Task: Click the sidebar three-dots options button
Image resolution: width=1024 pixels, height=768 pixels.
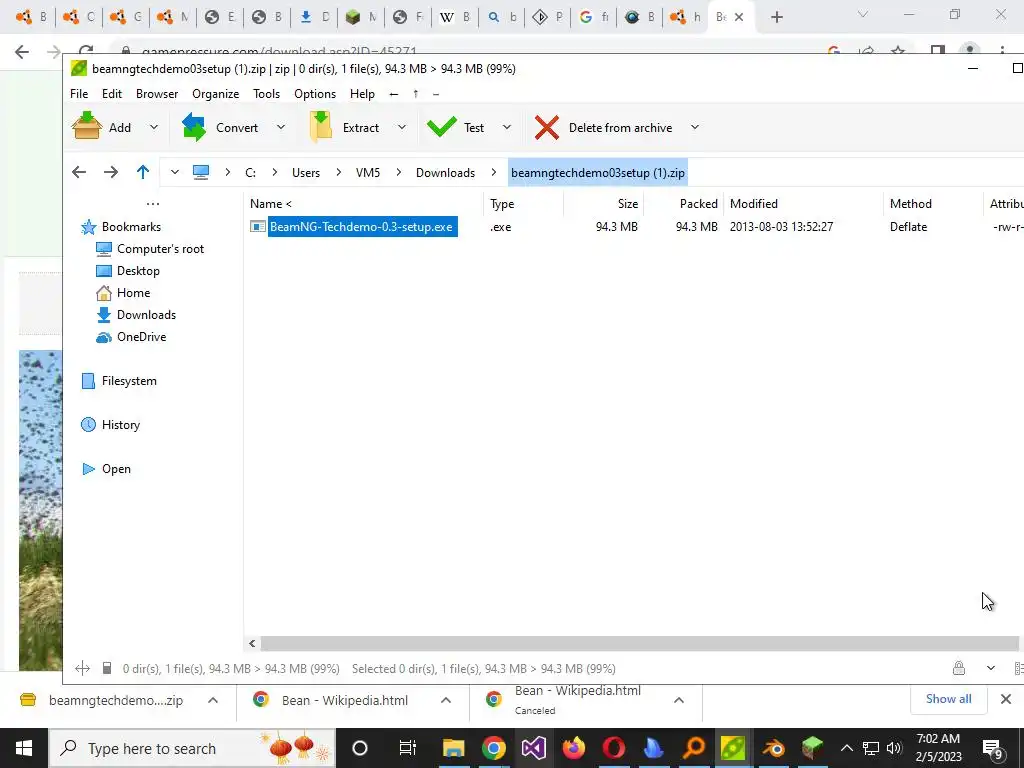Action: tap(153, 204)
